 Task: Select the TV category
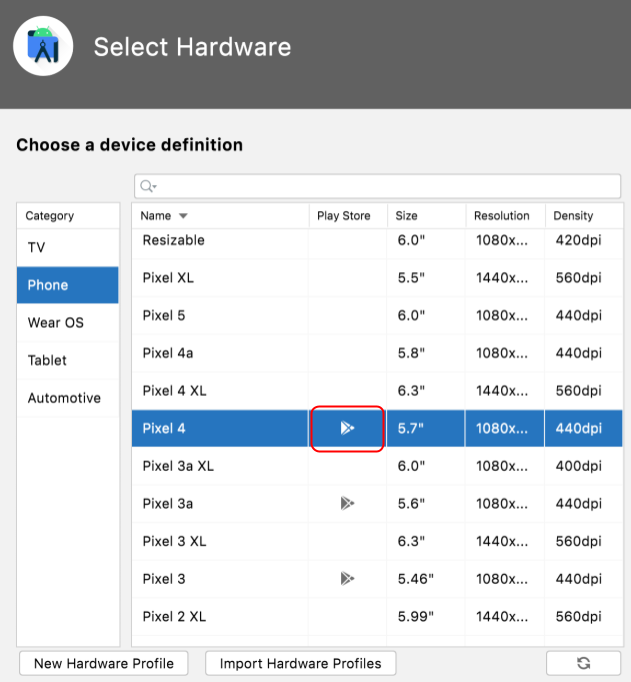[x=67, y=247]
